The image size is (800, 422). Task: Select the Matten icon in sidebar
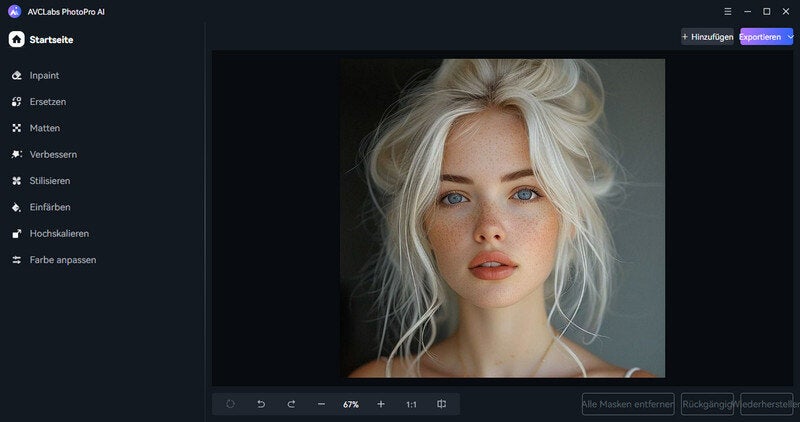pyautogui.click(x=17, y=128)
